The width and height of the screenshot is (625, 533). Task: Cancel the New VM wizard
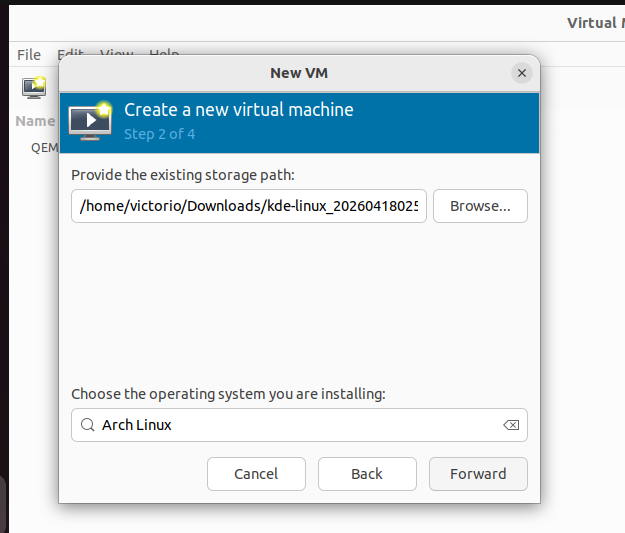256,474
